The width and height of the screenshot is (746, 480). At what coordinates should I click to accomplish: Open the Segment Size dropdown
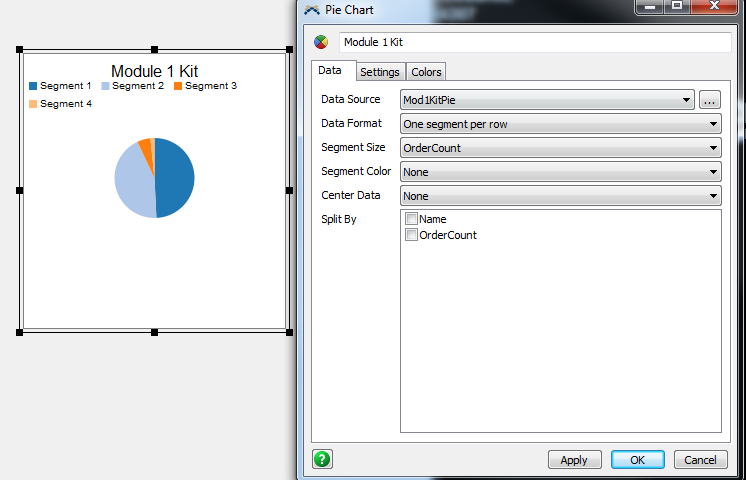(x=560, y=148)
